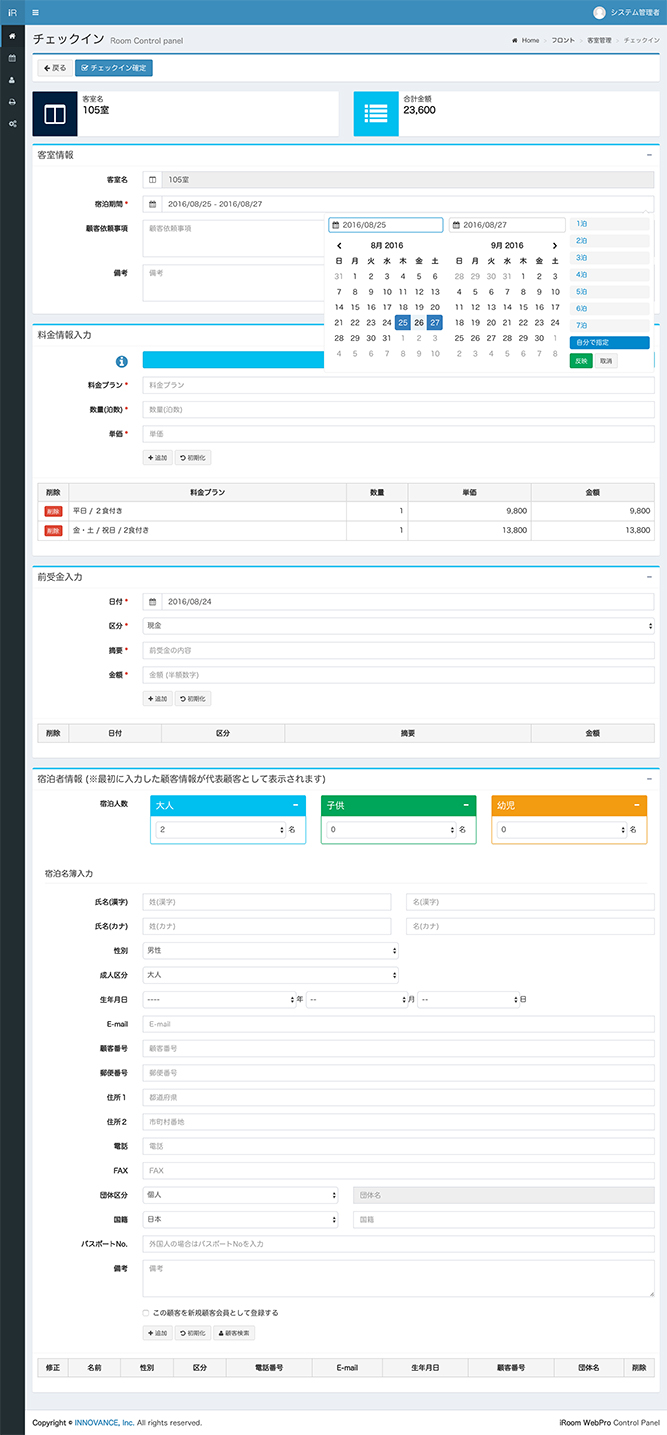Open the 国籍 日本 dropdown
The height and width of the screenshot is (1435, 667).
tap(241, 1219)
